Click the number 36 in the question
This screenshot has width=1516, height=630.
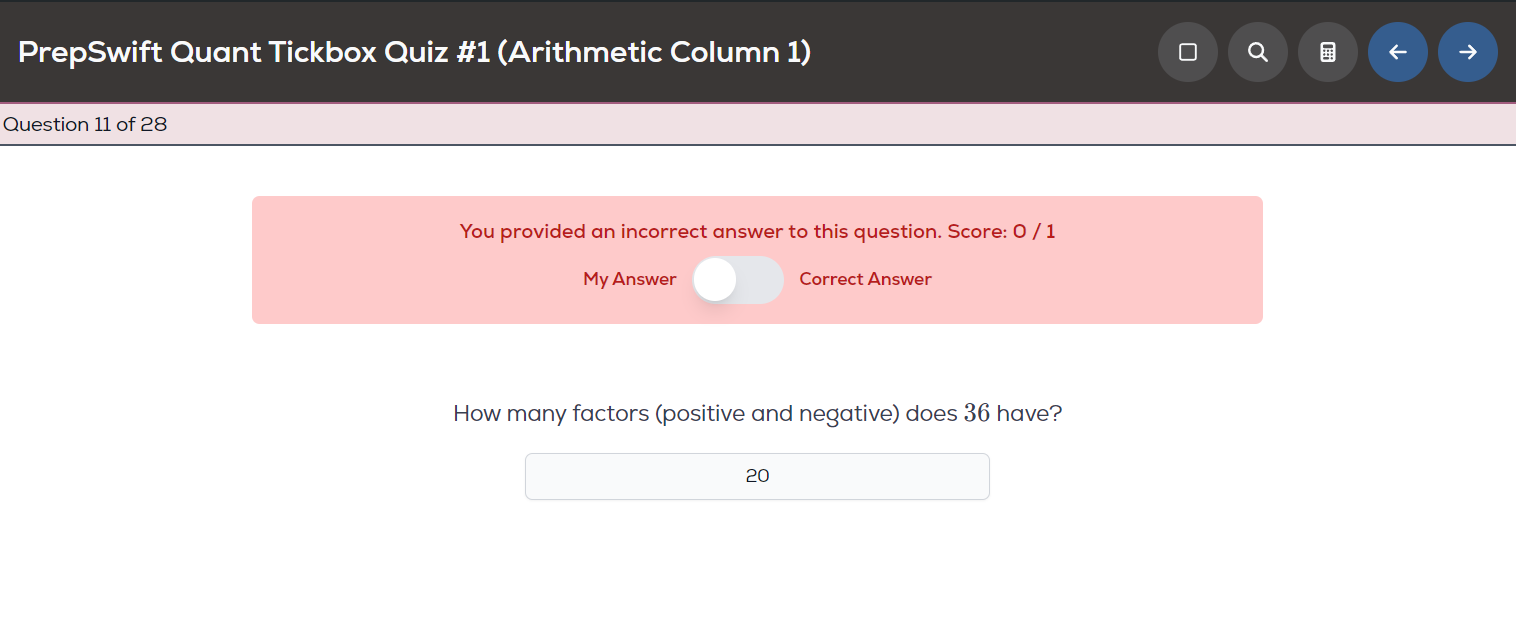tap(977, 413)
